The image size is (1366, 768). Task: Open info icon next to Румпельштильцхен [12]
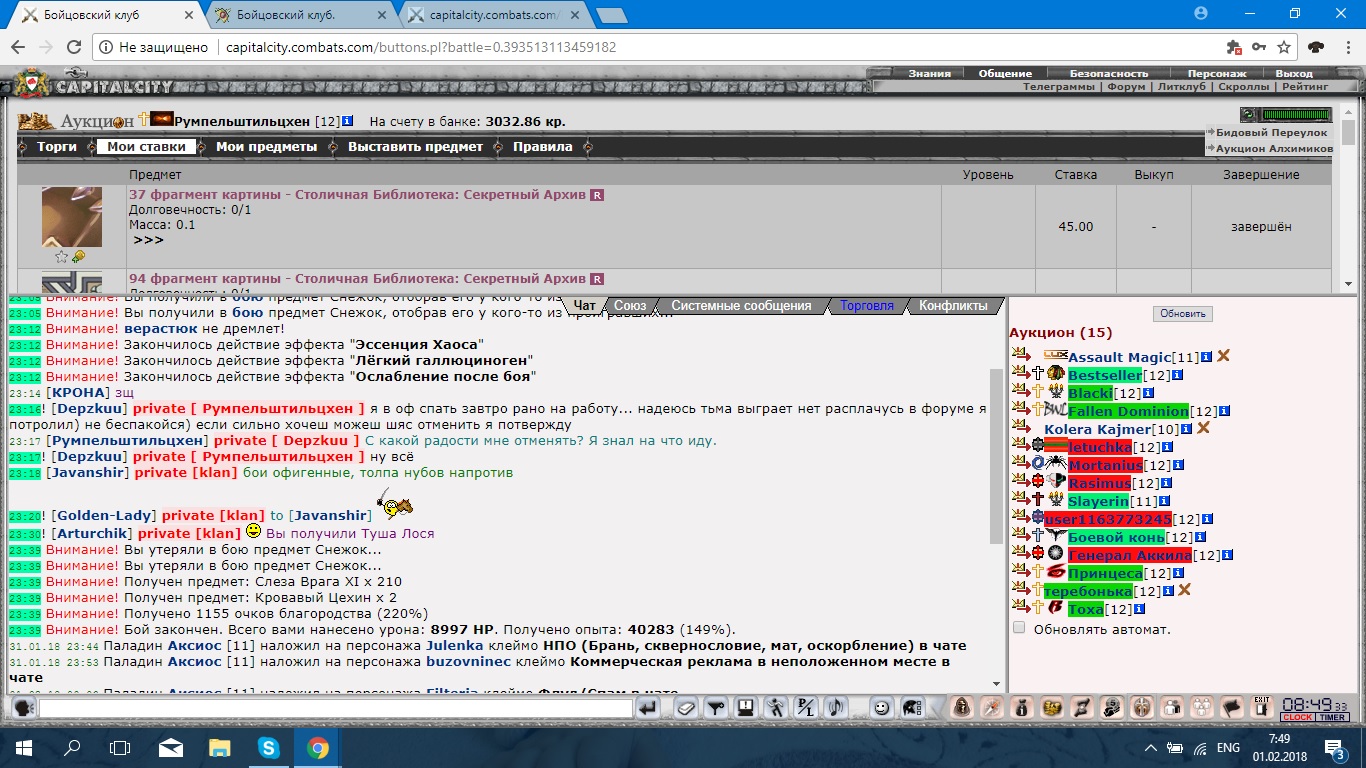(347, 121)
